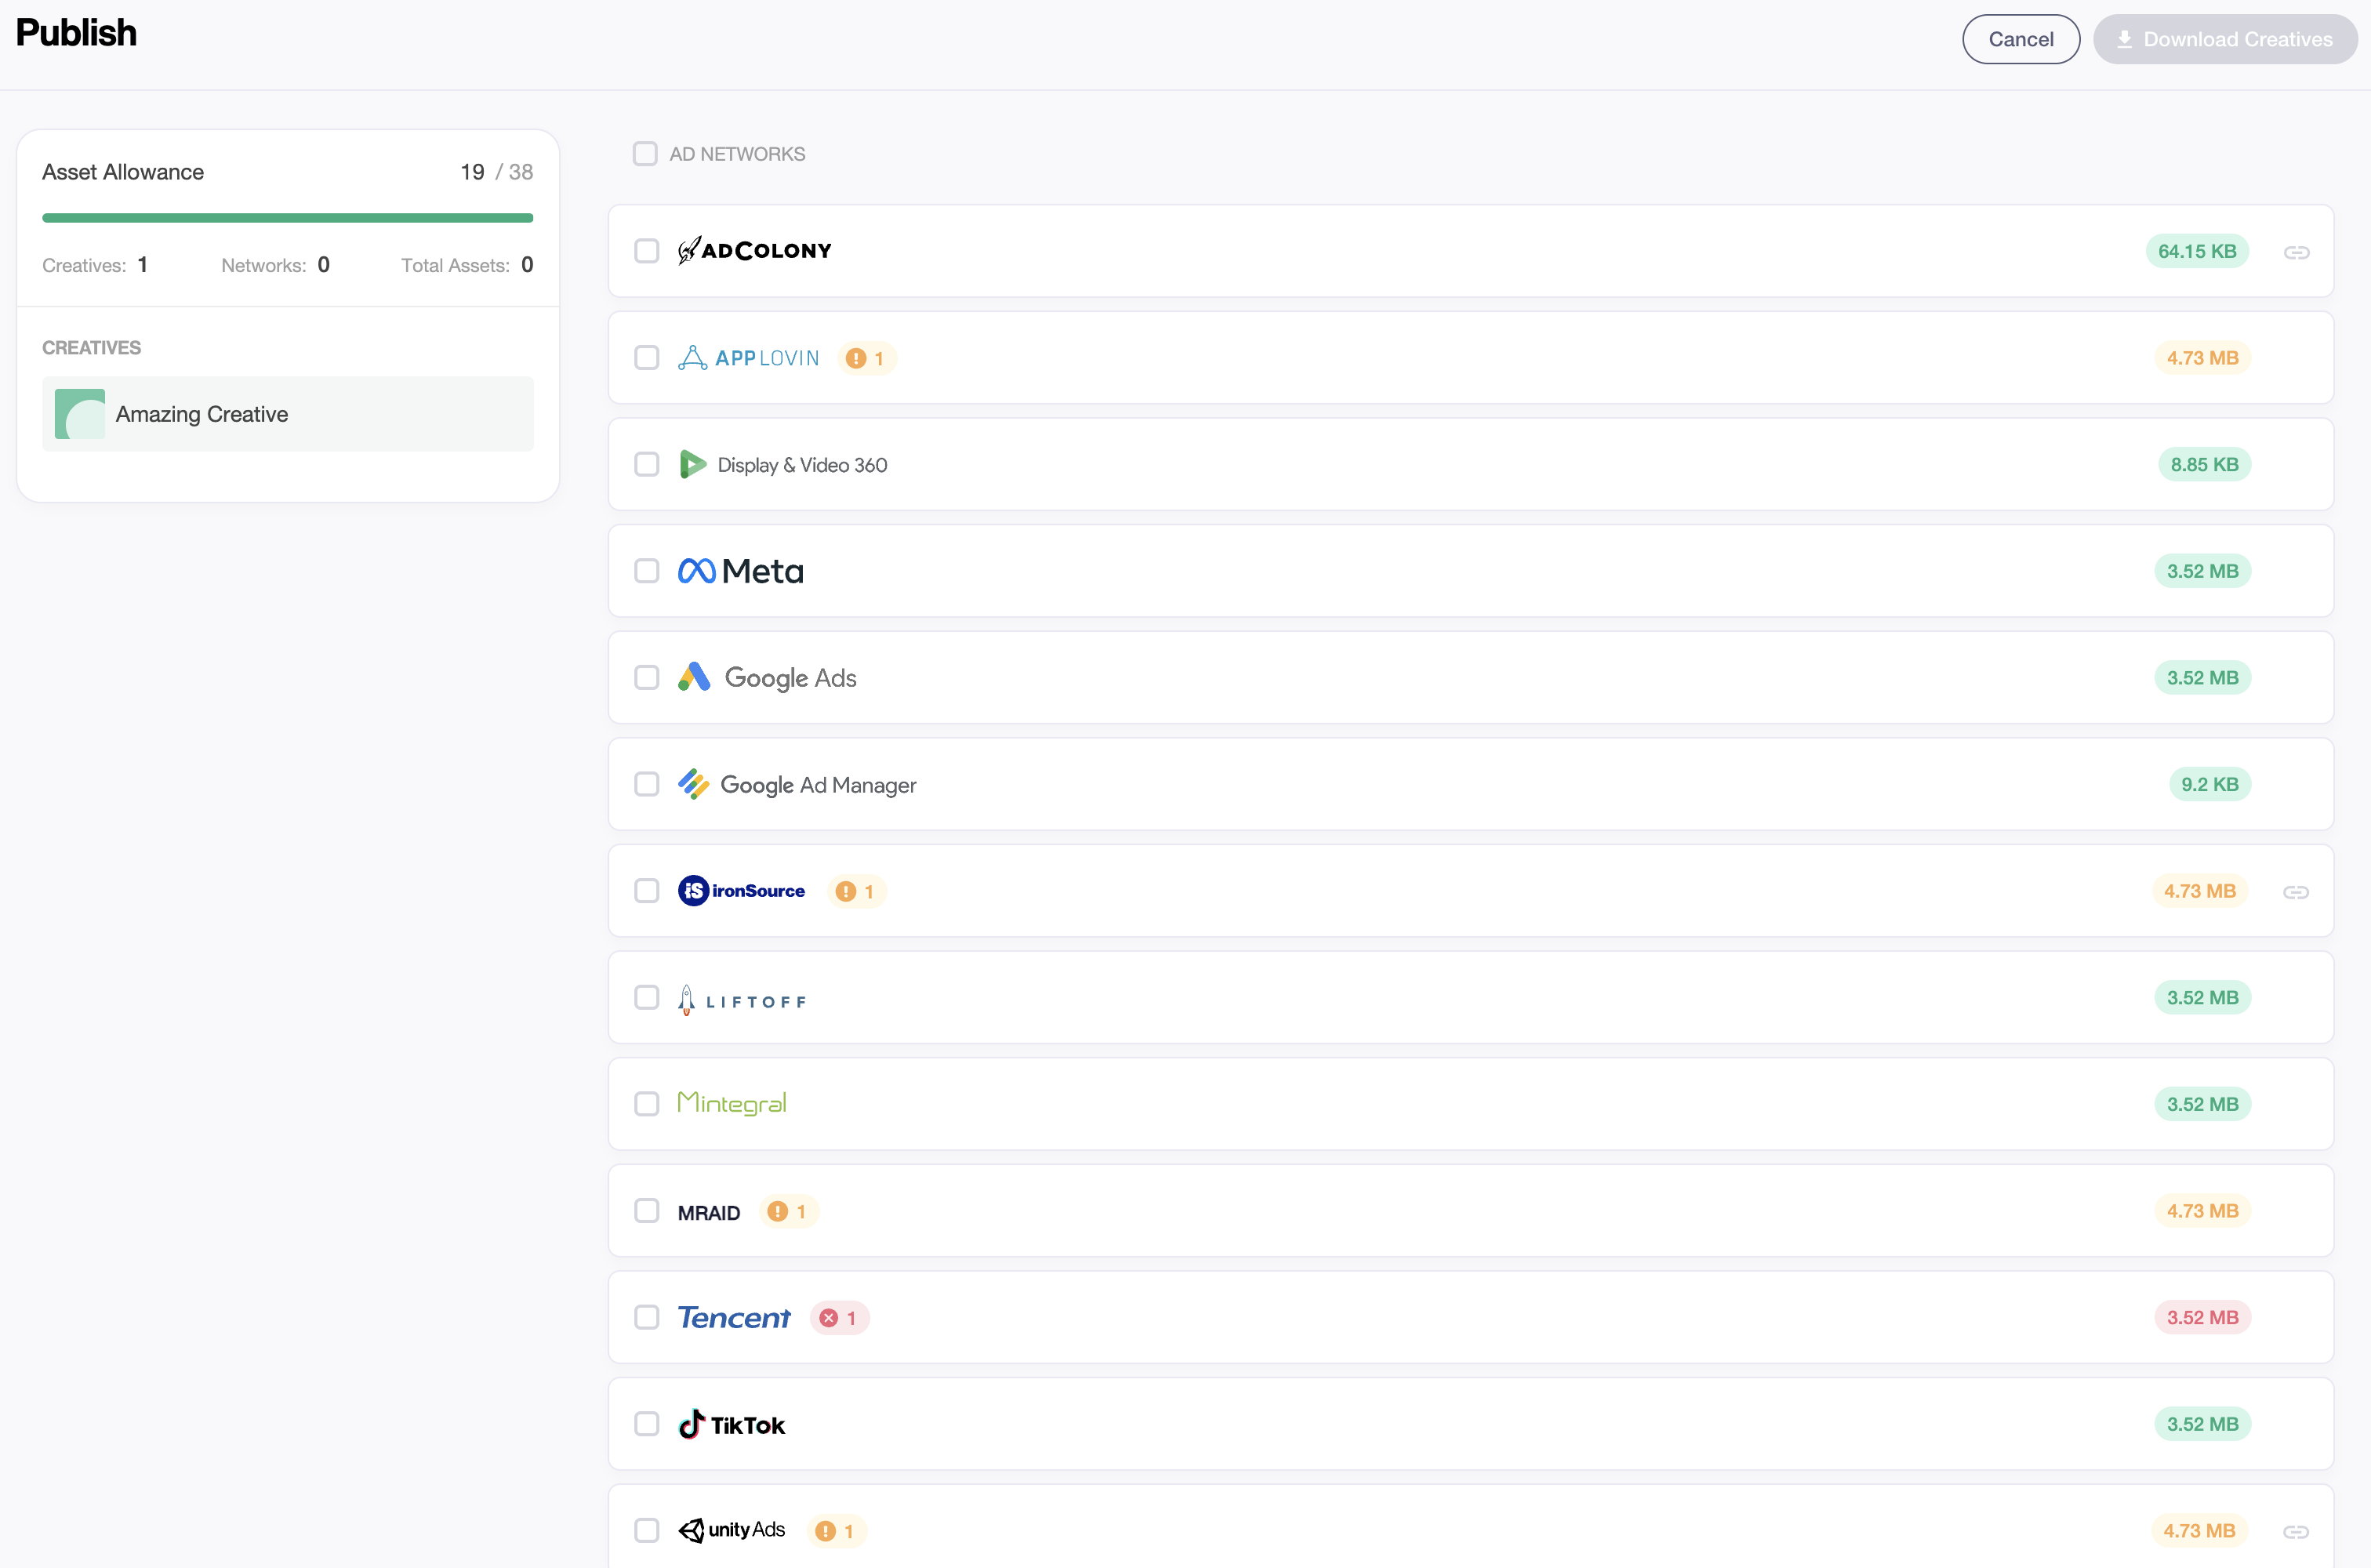The width and height of the screenshot is (2371, 1568).
Task: Check the Tencent checkbox
Action: click(647, 1317)
